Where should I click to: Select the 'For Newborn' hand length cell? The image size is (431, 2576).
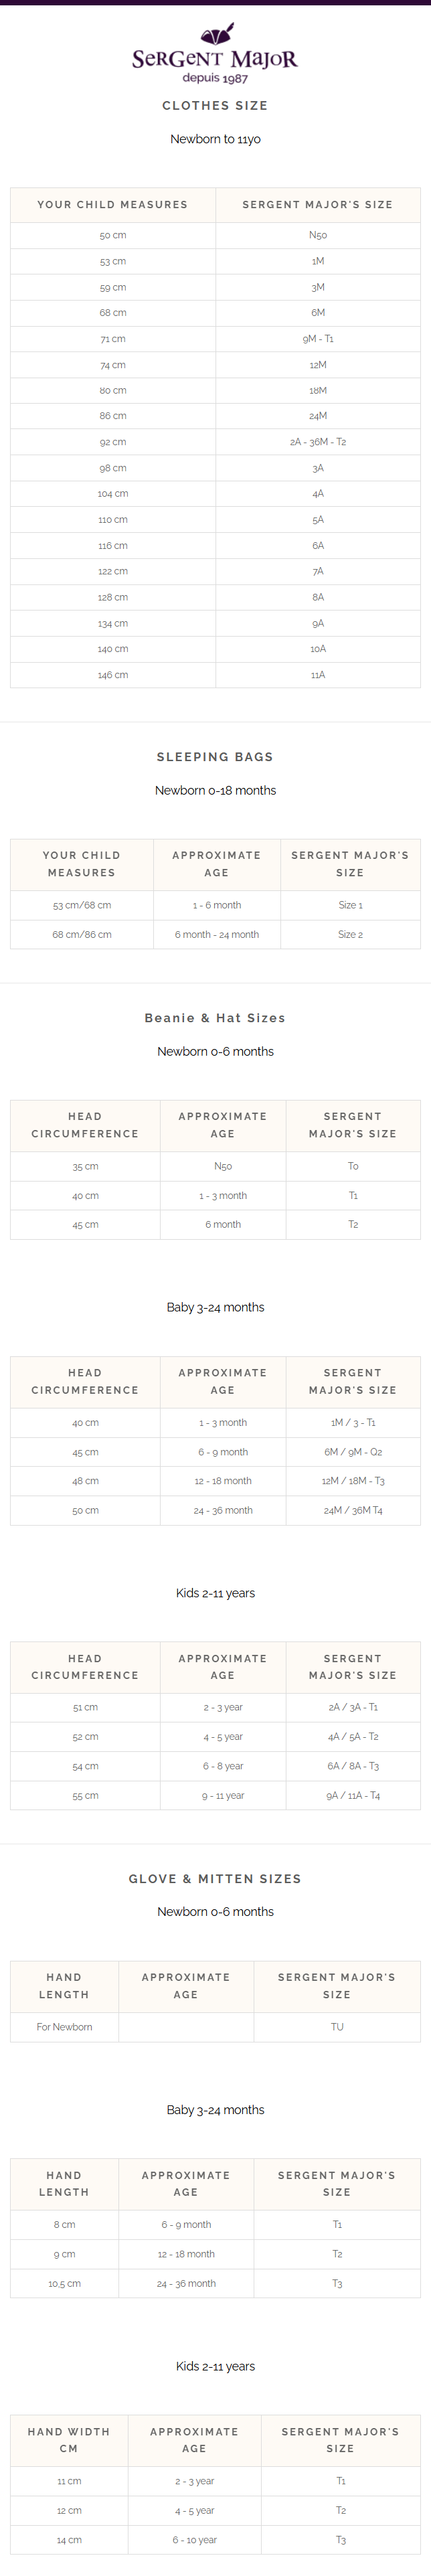64,2027
